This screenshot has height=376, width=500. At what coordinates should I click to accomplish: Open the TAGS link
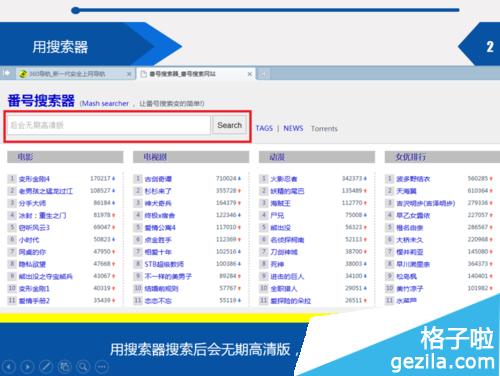[x=264, y=128]
